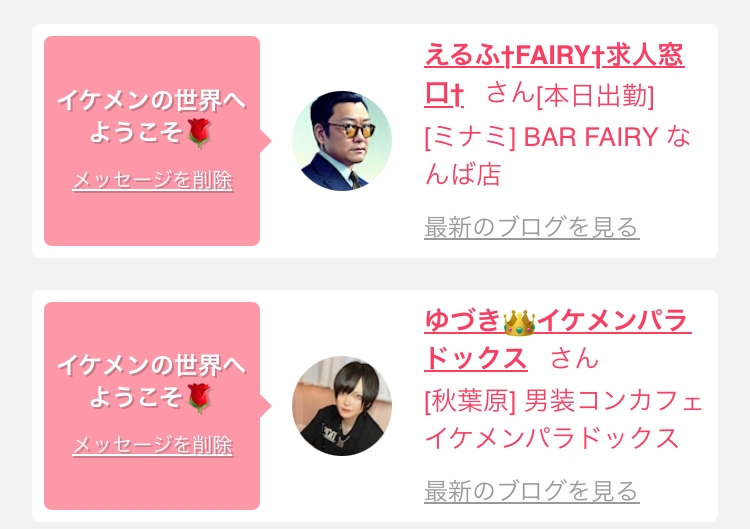Open the avatar of the man with sunglasses
750x529 pixels.
(x=342, y=141)
